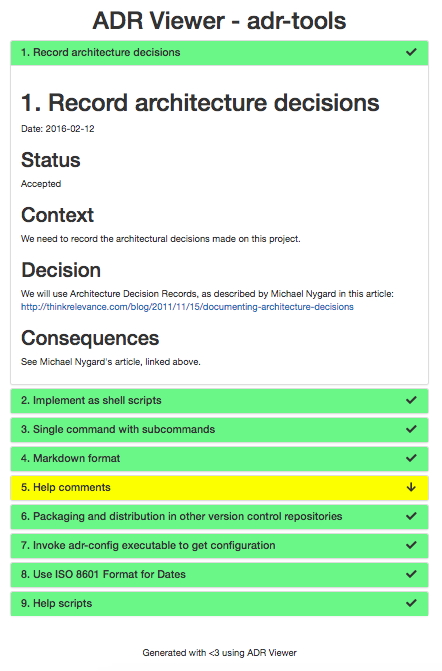Expand Packaging and distribution record
The image size is (442, 671).
point(219,517)
